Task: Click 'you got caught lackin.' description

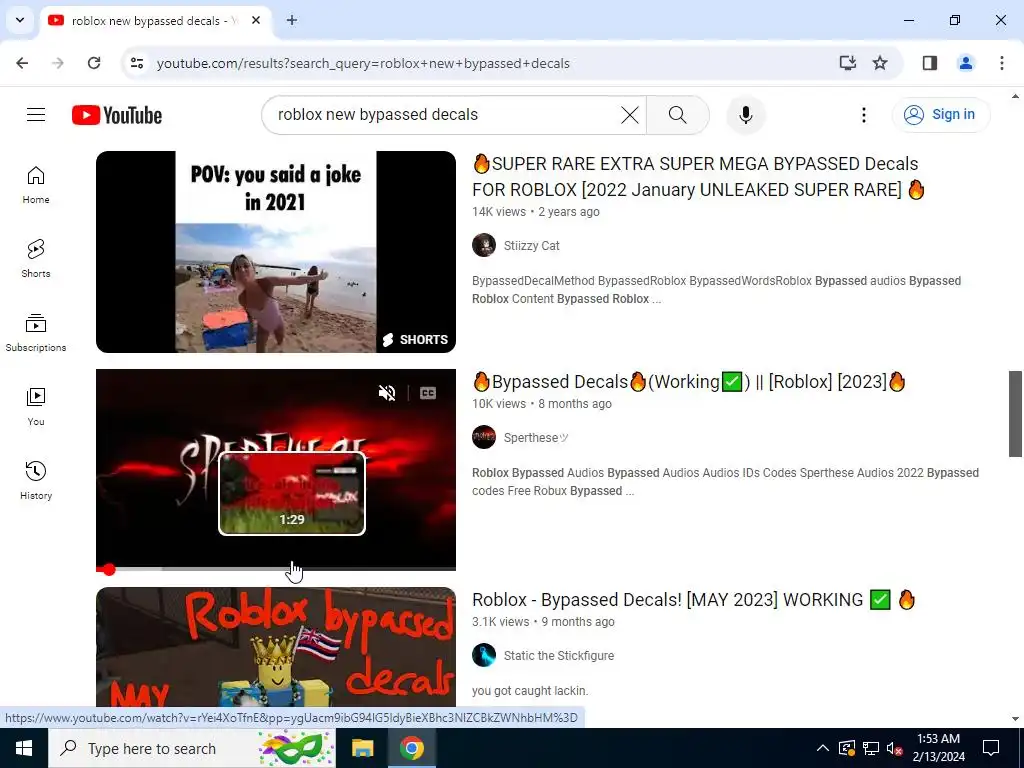Action: click(530, 691)
